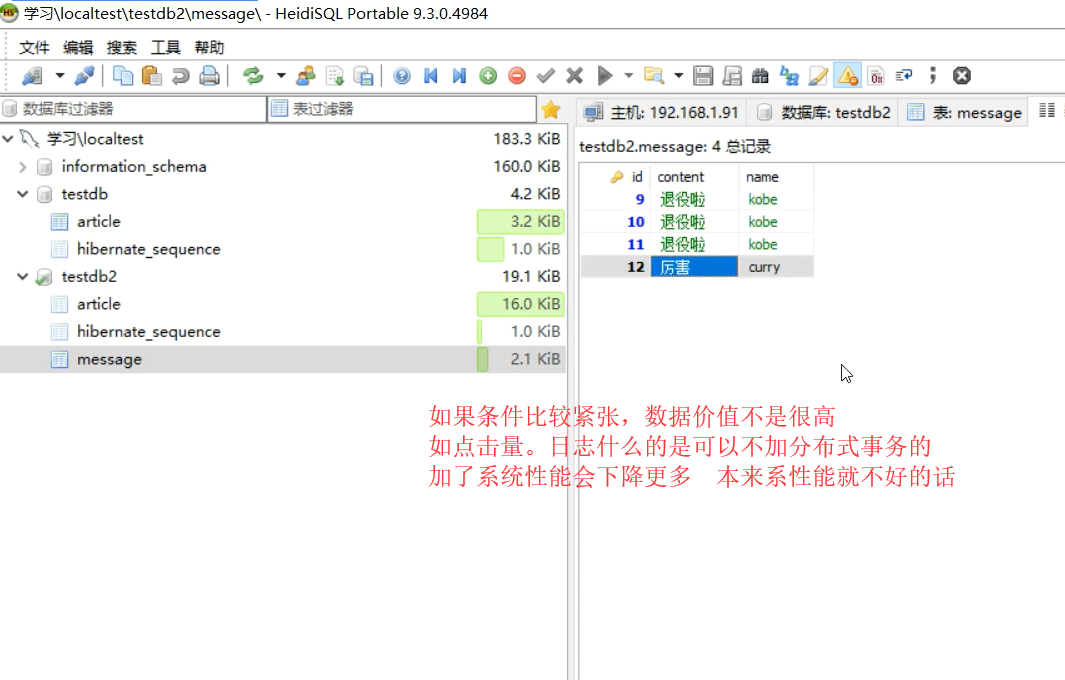Collapse the testdb database node

coord(22,194)
